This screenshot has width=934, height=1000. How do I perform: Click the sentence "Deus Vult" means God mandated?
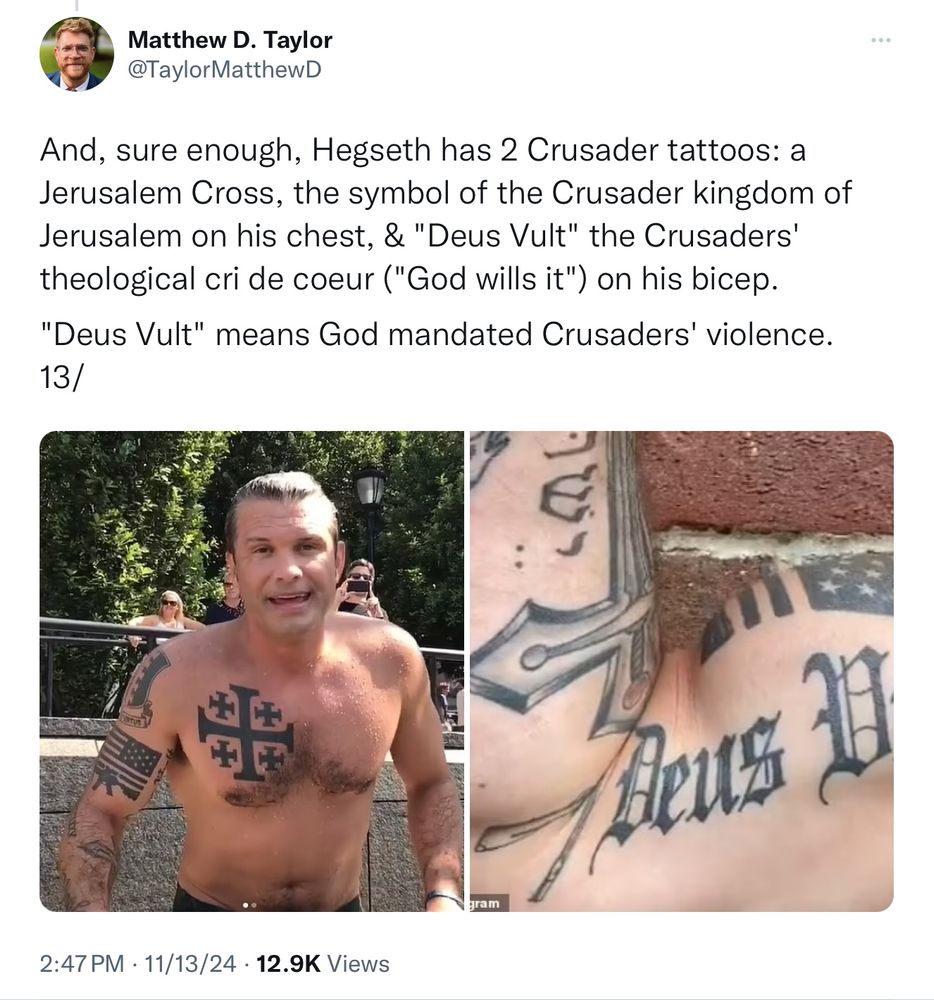click(436, 334)
